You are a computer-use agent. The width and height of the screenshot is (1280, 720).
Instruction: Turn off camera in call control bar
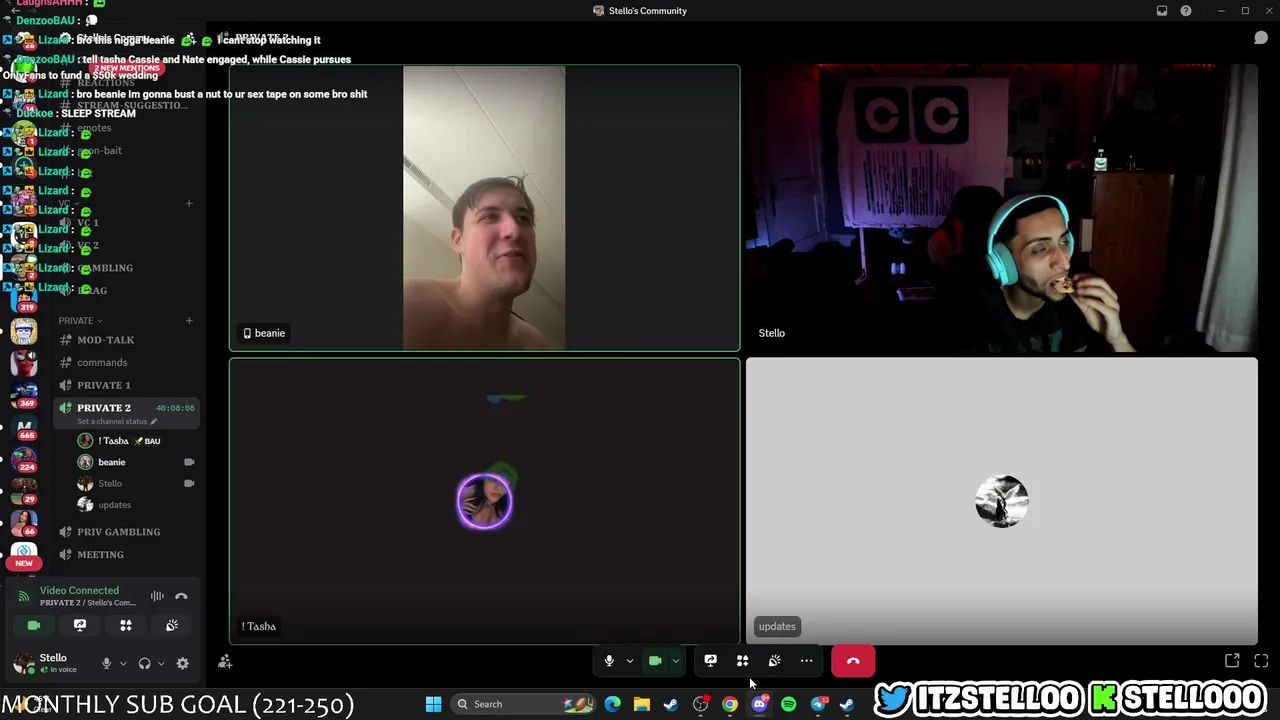pyautogui.click(x=655, y=661)
